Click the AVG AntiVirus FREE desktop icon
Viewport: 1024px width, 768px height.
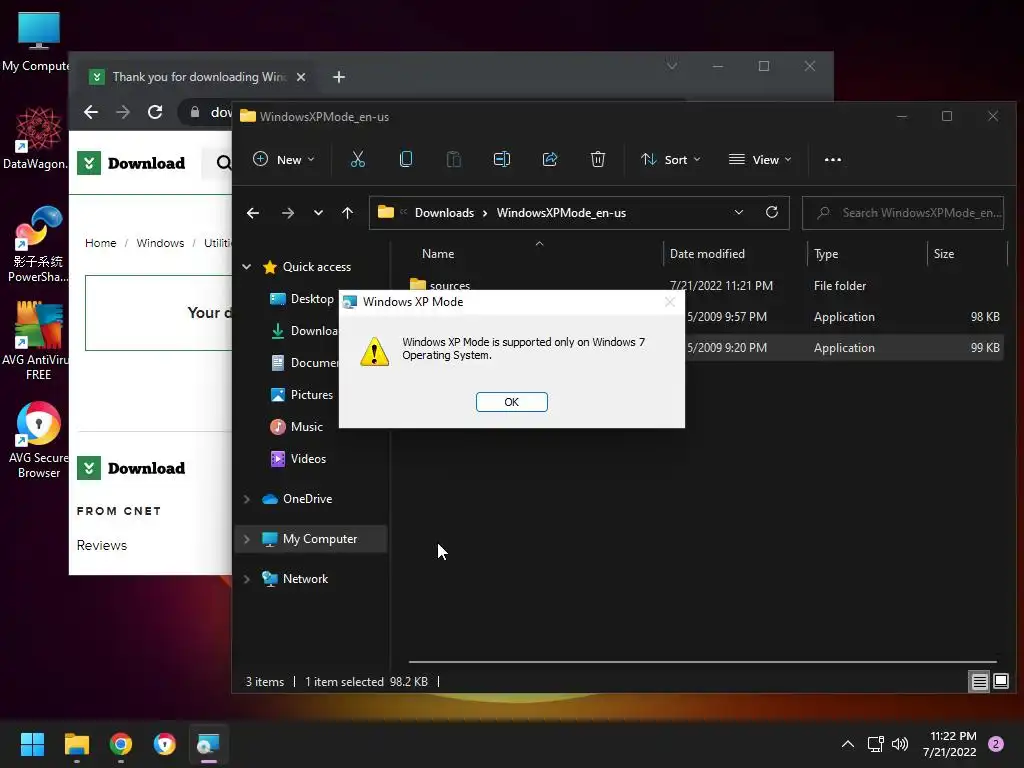(38, 341)
